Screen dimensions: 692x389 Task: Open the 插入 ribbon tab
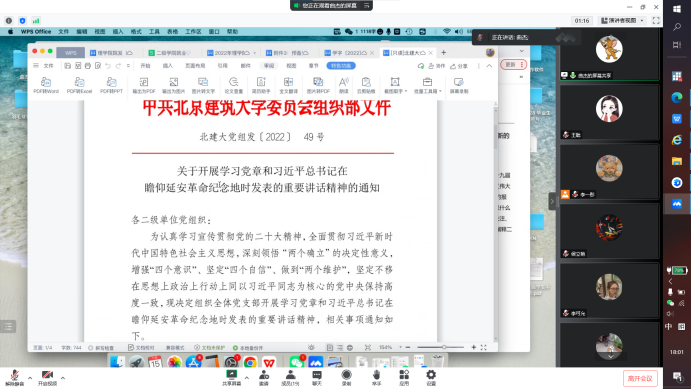168,66
